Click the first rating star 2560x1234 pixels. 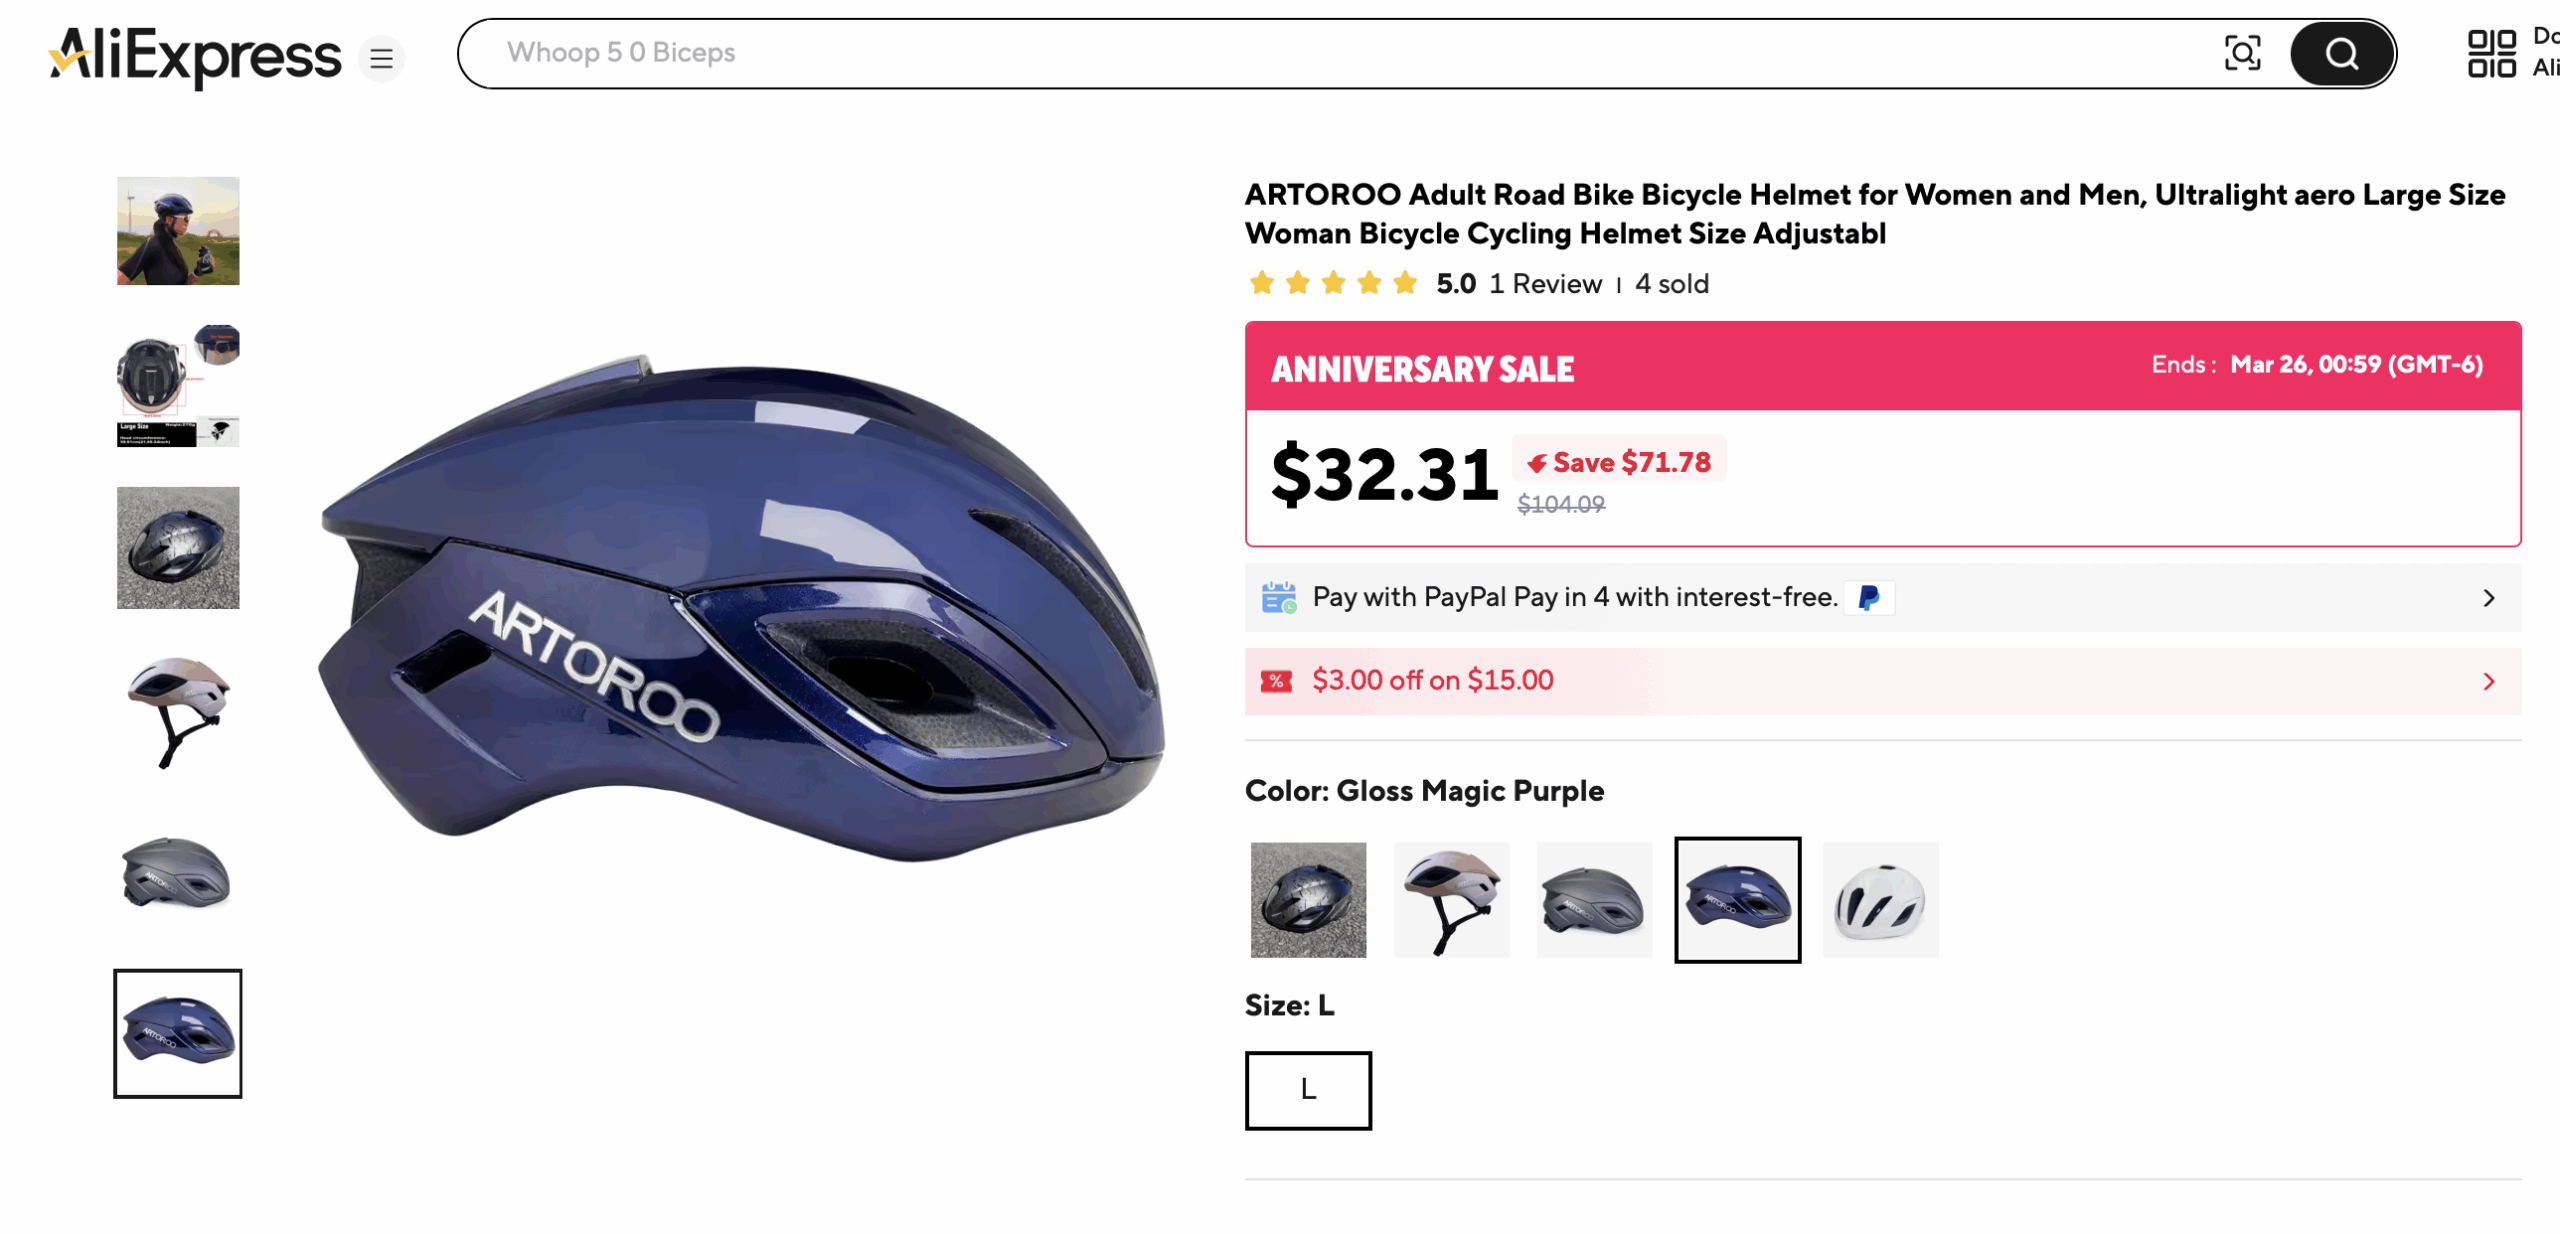pyautogui.click(x=1261, y=283)
